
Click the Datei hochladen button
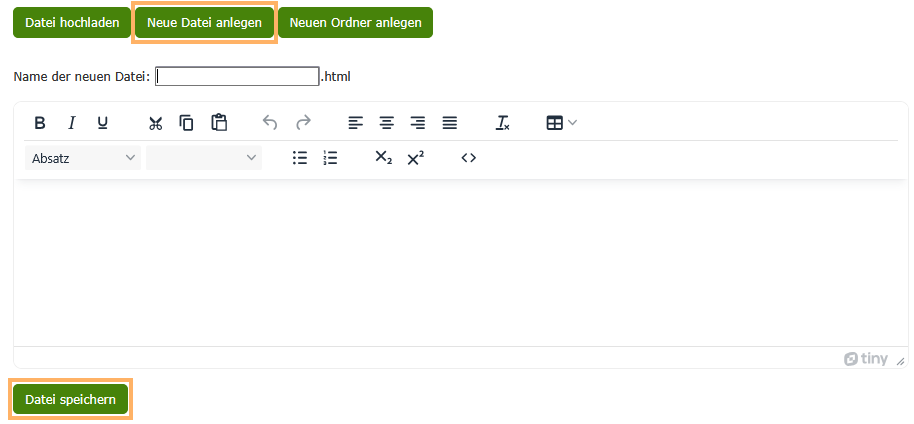coord(72,23)
